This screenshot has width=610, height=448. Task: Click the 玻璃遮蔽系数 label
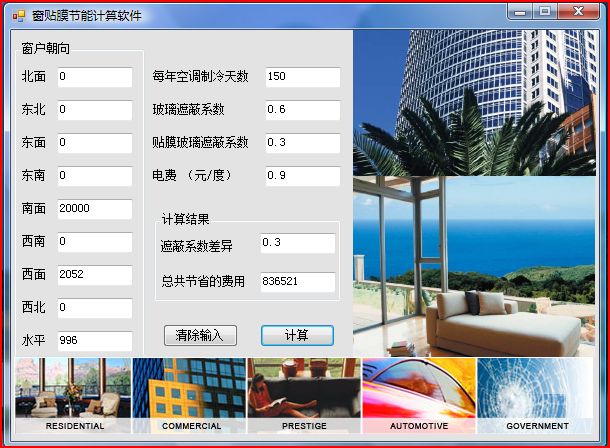188,109
